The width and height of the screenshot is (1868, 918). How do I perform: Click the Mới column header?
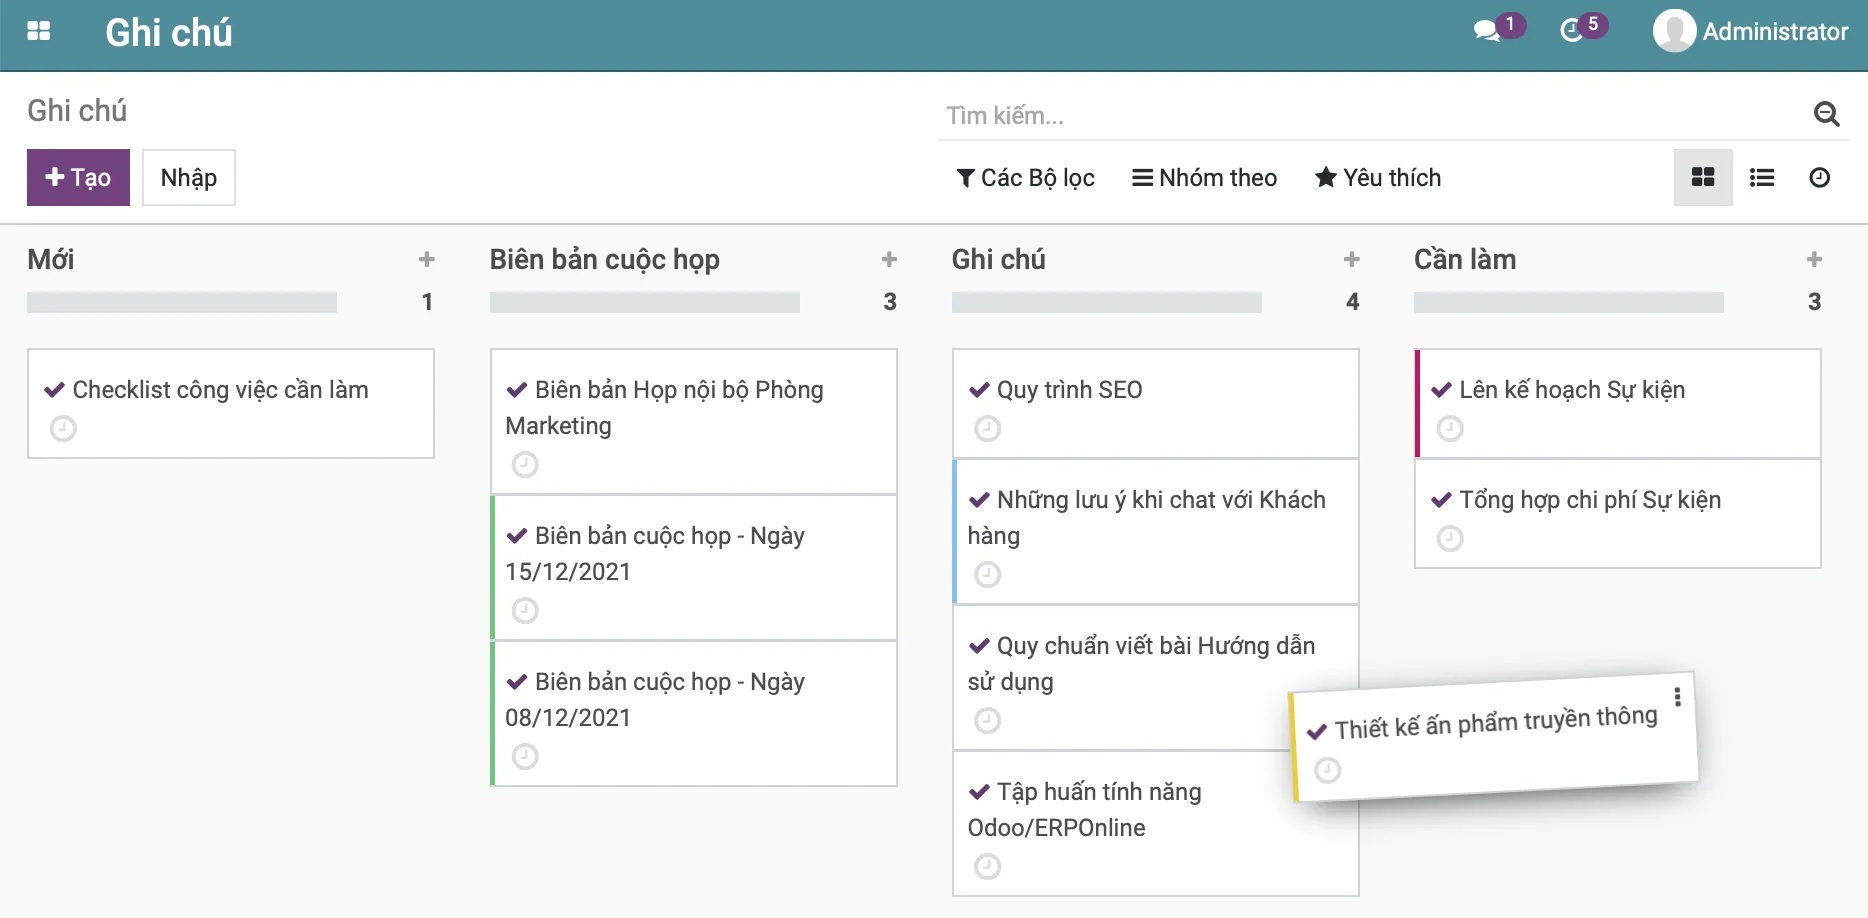[51, 260]
